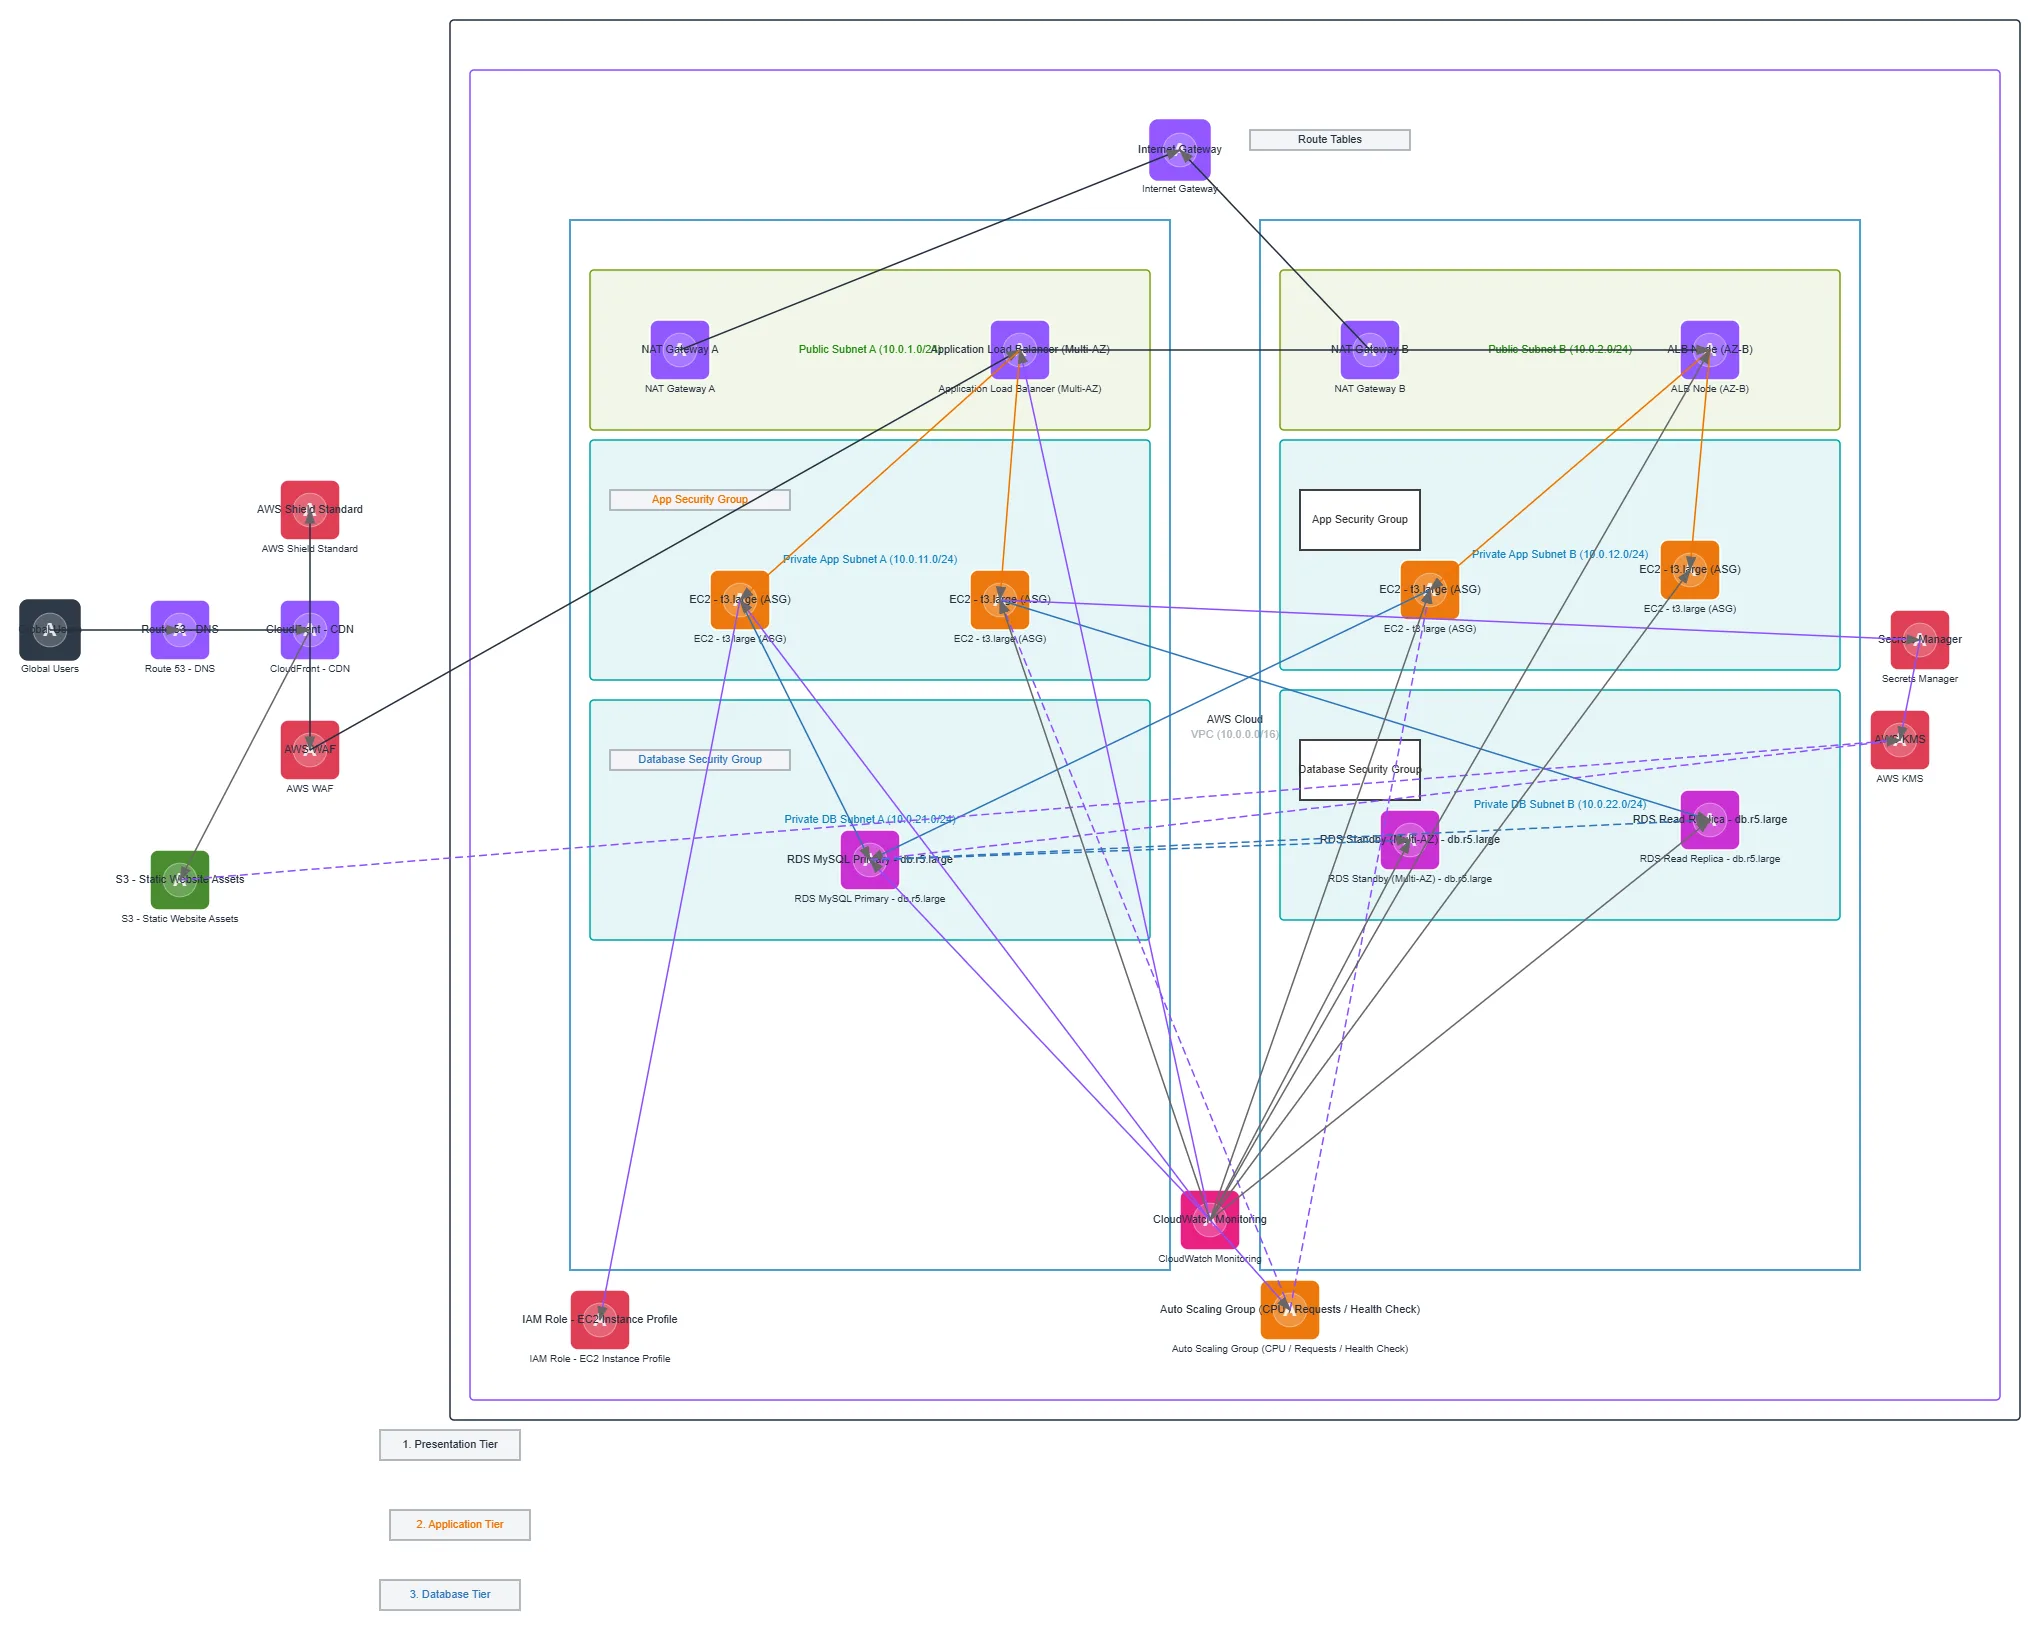Select the Public Subnet B (10.0.2.0/24) label

pos(1560,350)
